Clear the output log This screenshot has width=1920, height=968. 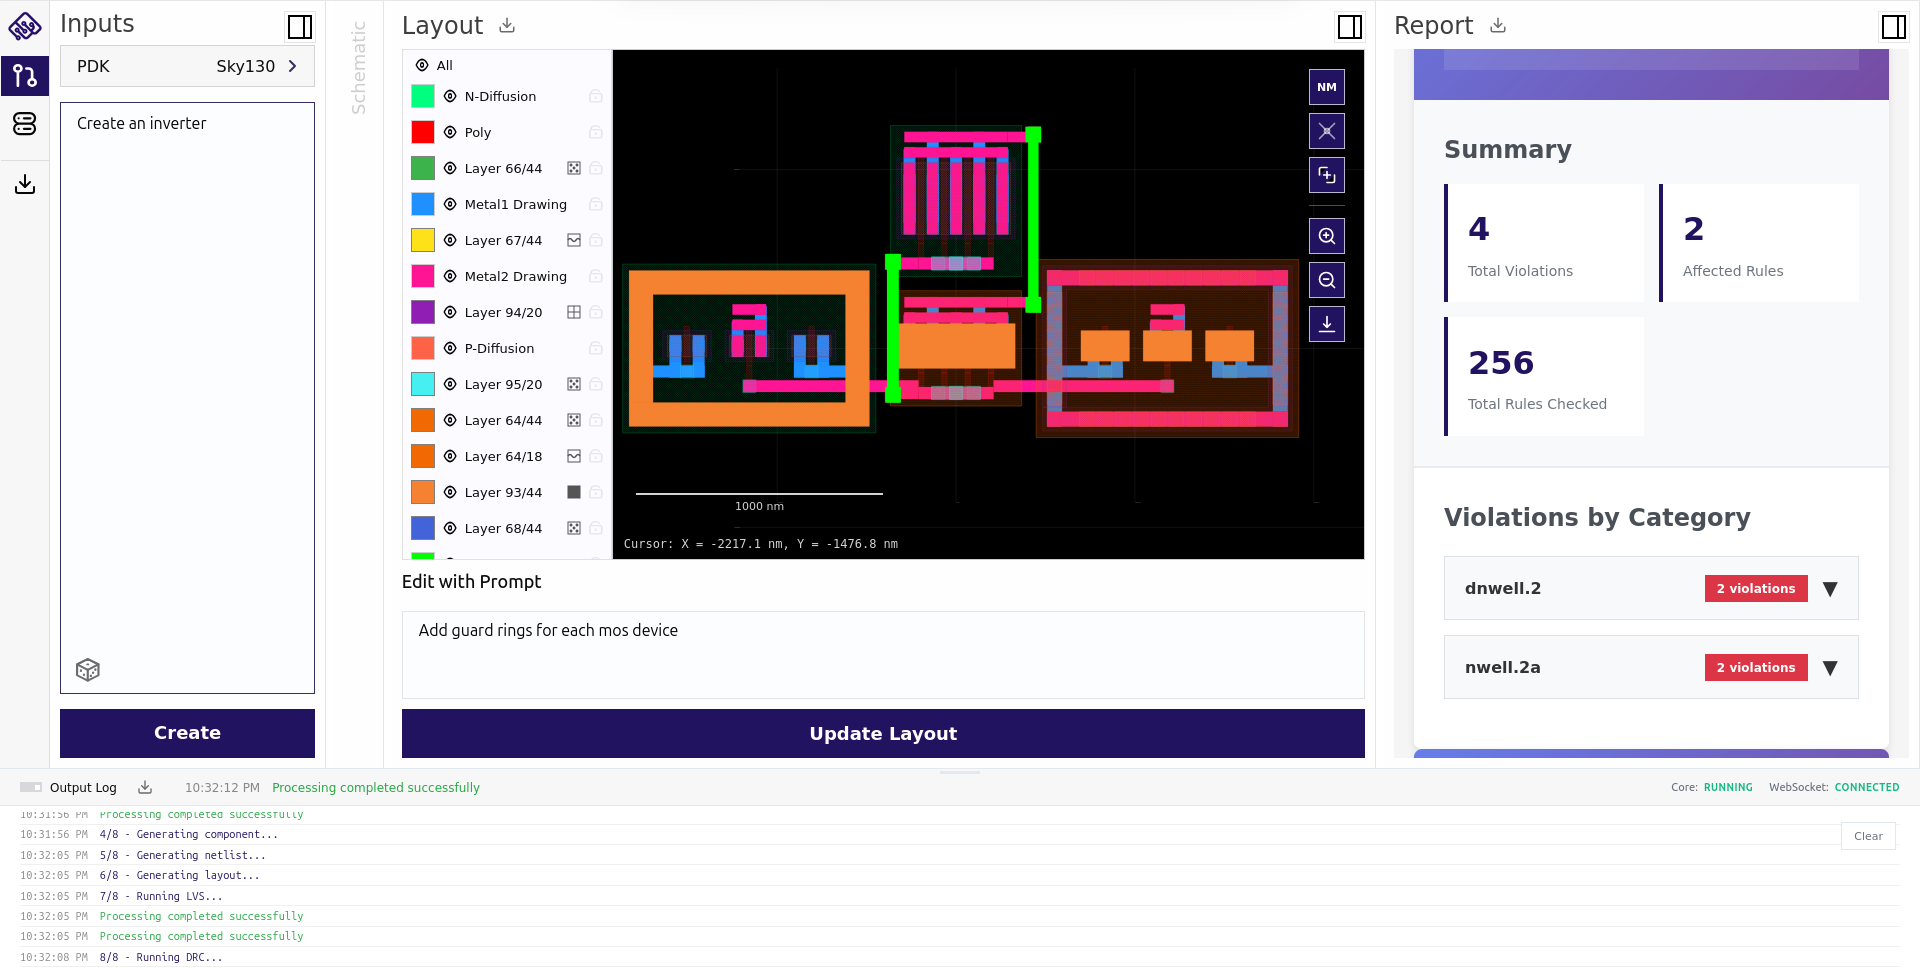coord(1868,836)
